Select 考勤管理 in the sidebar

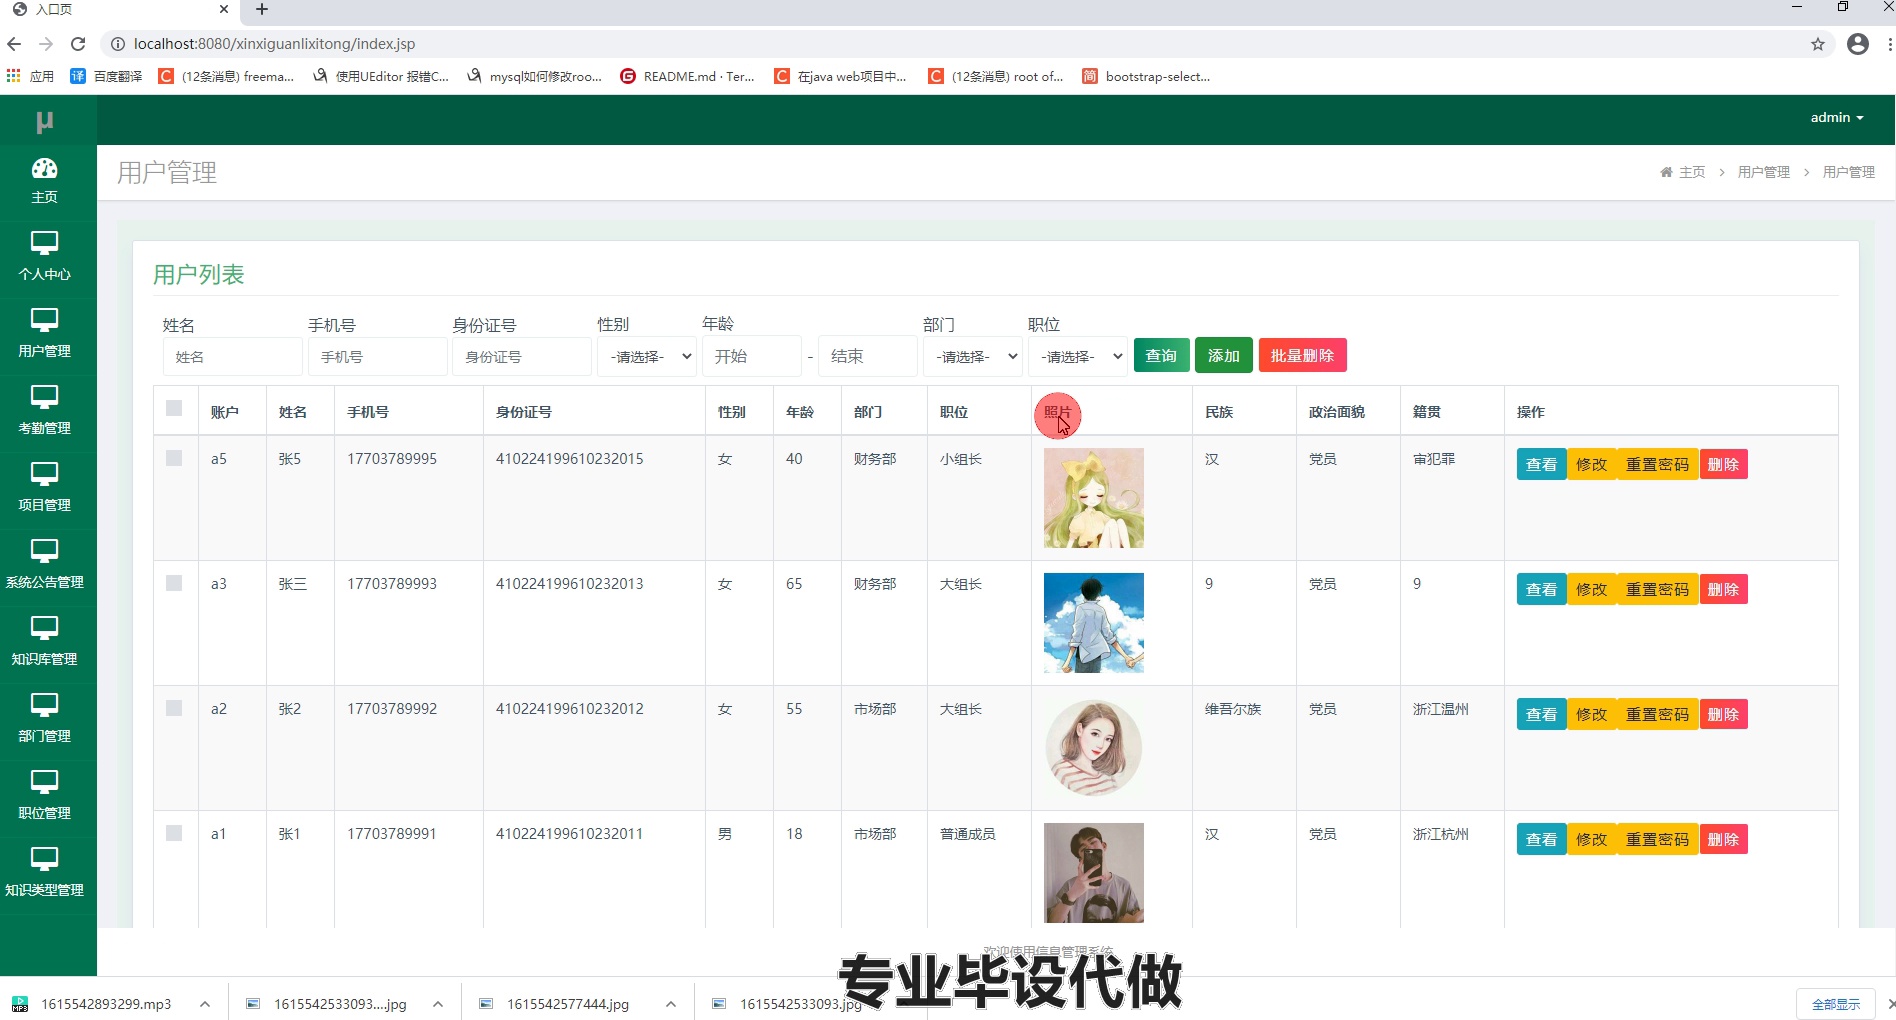44,411
